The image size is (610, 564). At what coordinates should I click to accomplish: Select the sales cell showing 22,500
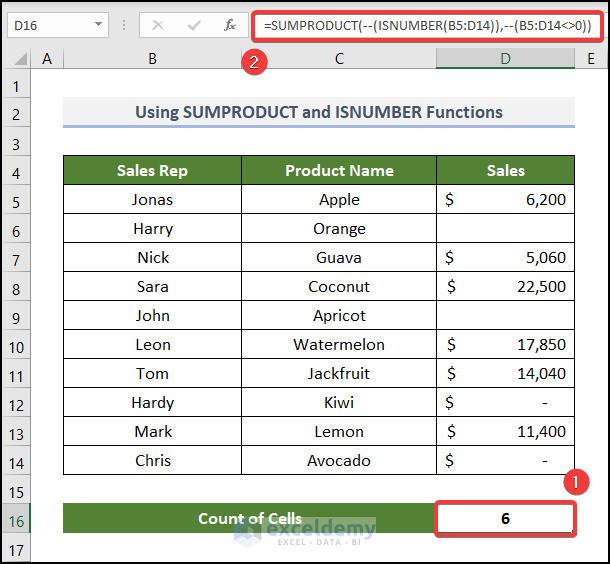(505, 287)
